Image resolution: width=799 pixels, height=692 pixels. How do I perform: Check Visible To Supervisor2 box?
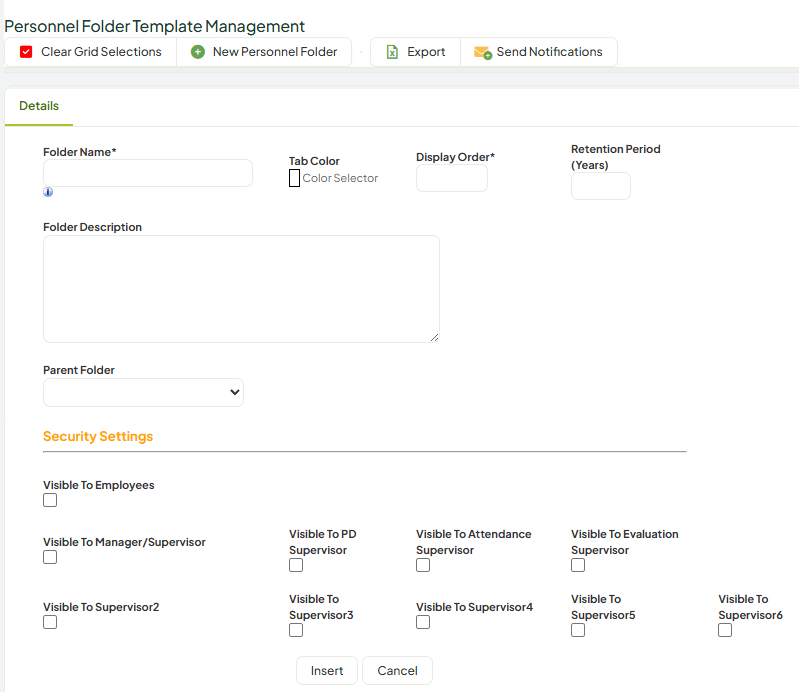tap(50, 623)
